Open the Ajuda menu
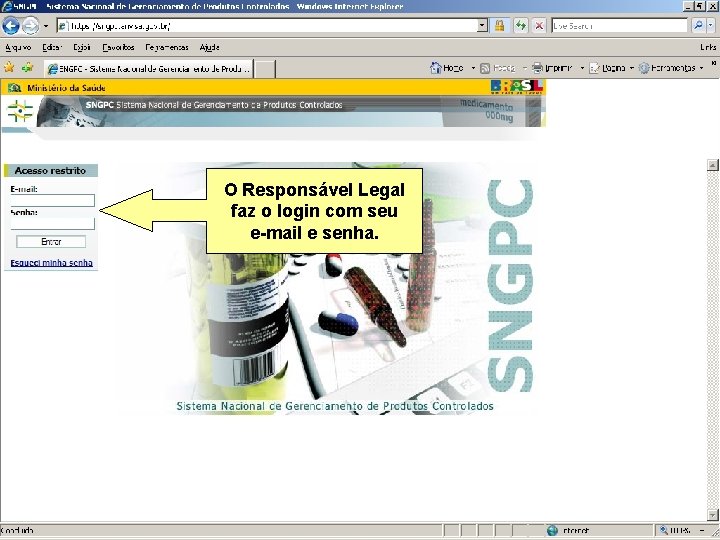Image resolution: width=720 pixels, height=540 pixels. click(209, 47)
